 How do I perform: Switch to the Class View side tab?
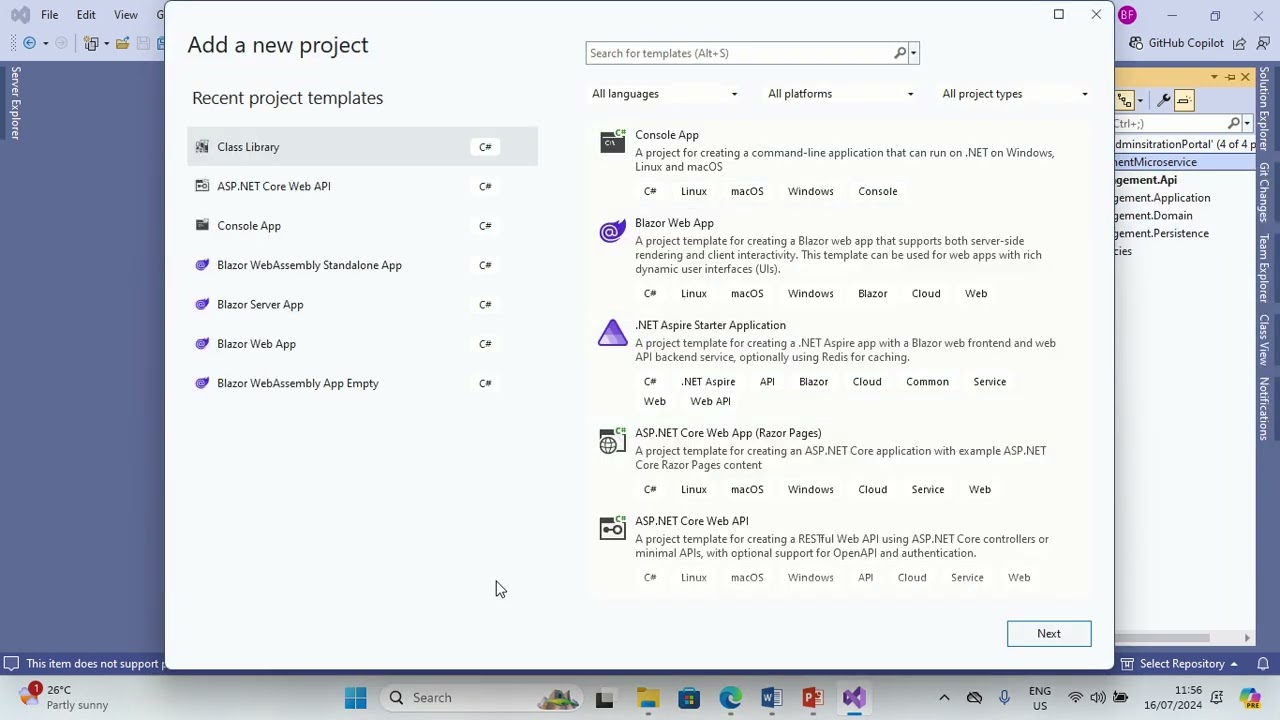1265,340
